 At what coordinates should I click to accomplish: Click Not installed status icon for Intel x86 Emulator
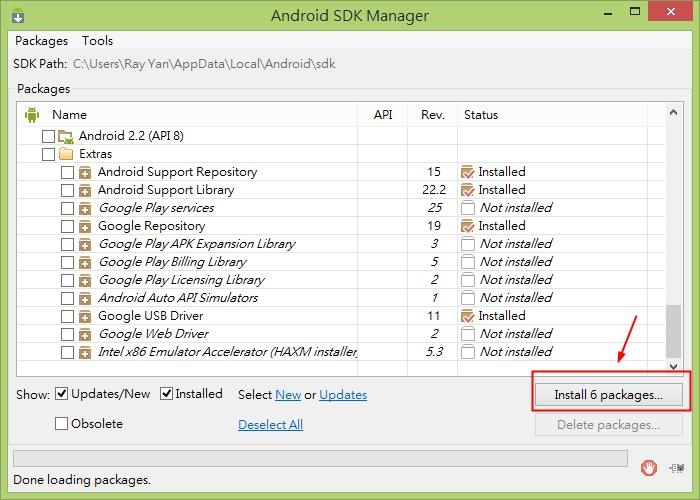pos(467,352)
